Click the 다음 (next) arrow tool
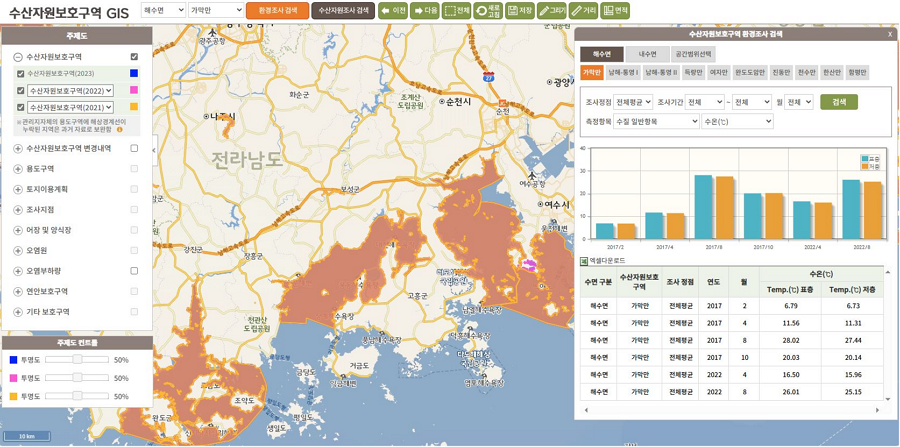The height and width of the screenshot is (447, 900). [425, 10]
